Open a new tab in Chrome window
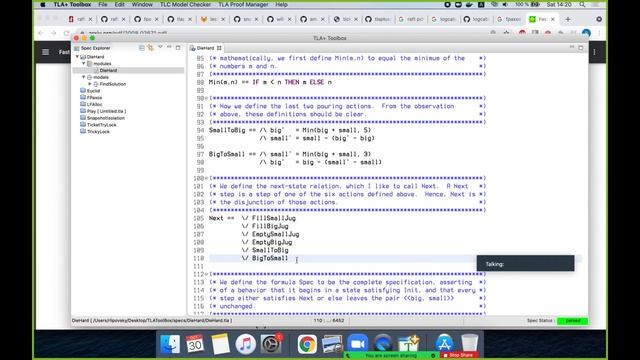The image size is (640, 360). click(568, 19)
